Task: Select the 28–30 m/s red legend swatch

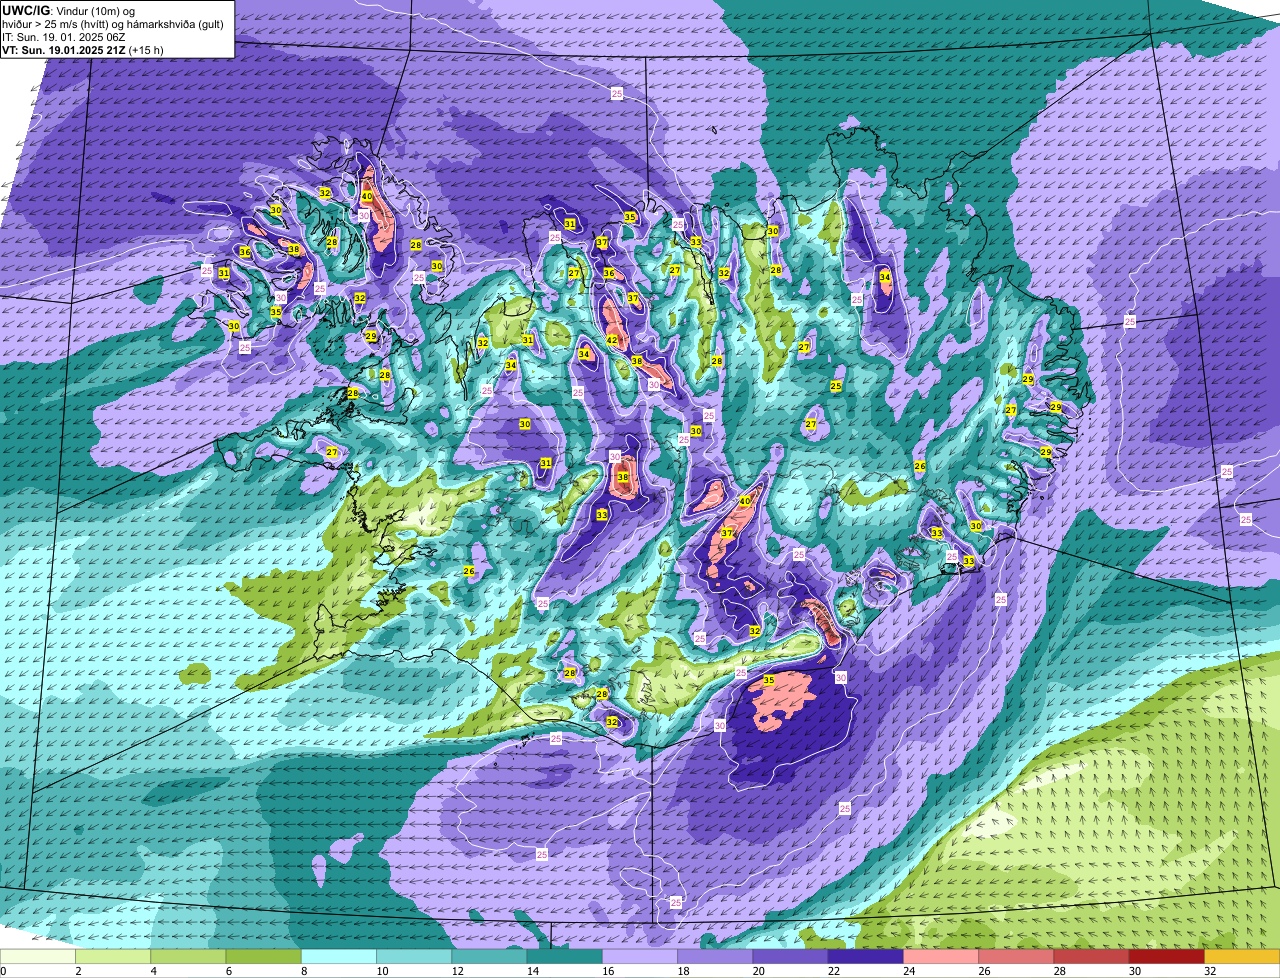Action: point(1091,957)
